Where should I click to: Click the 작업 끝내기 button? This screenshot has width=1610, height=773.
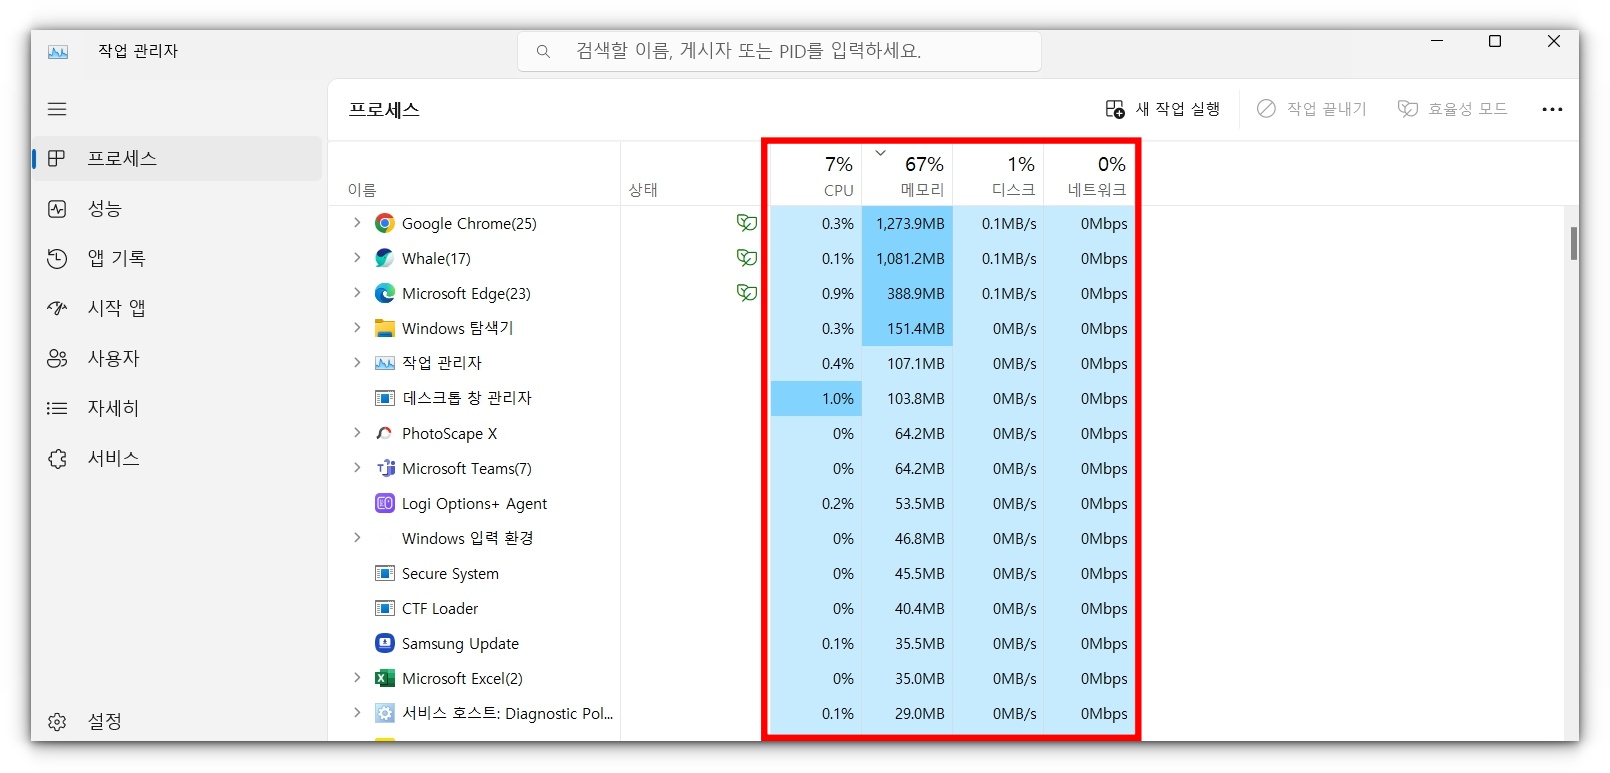[1311, 109]
